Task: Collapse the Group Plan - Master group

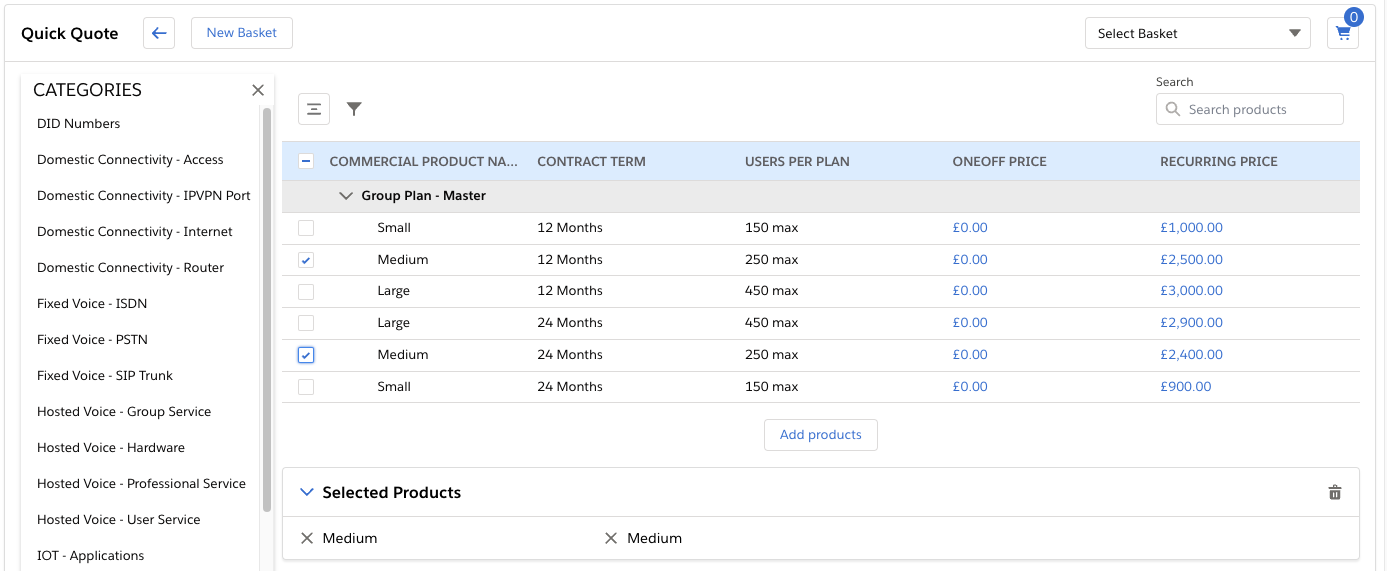Action: [346, 196]
